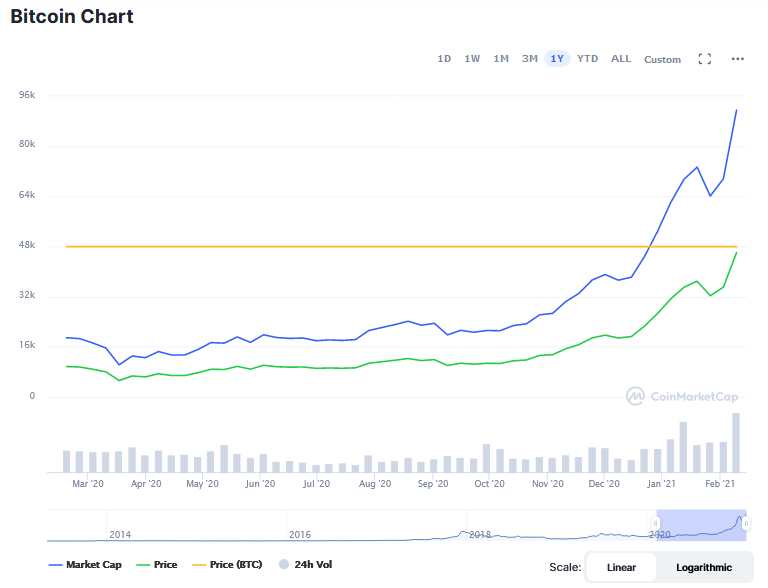
Task: Toggle the green Price series in legend
Action: pos(157,564)
